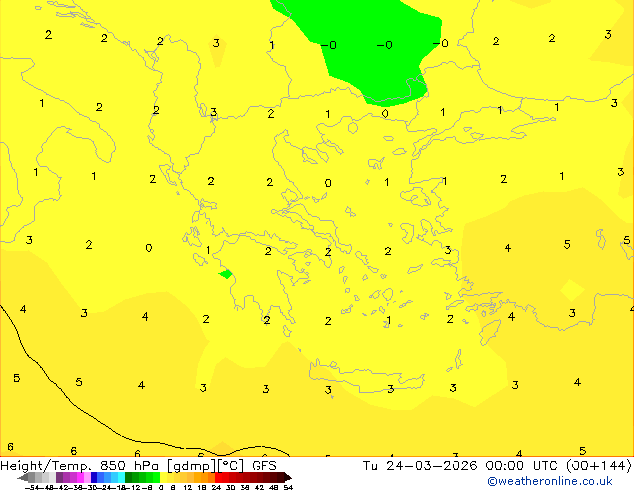
Task: Pick the cyan swatch in color legend
Action: (x=121, y=477)
